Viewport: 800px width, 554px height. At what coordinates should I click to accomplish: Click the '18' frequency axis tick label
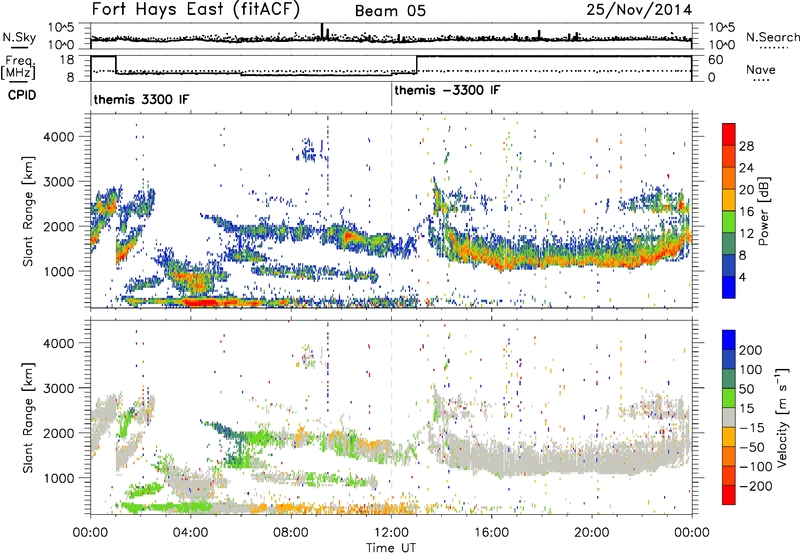[x=67, y=59]
